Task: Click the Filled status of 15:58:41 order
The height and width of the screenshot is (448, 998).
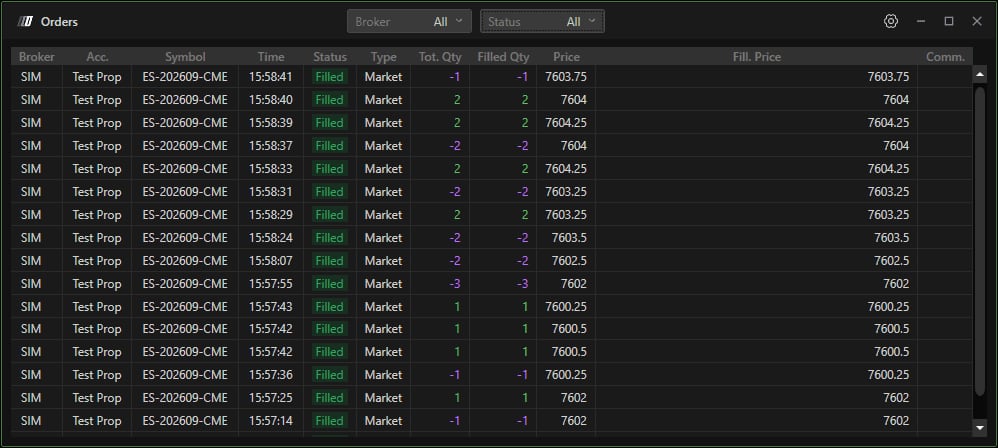Action: [x=330, y=77]
